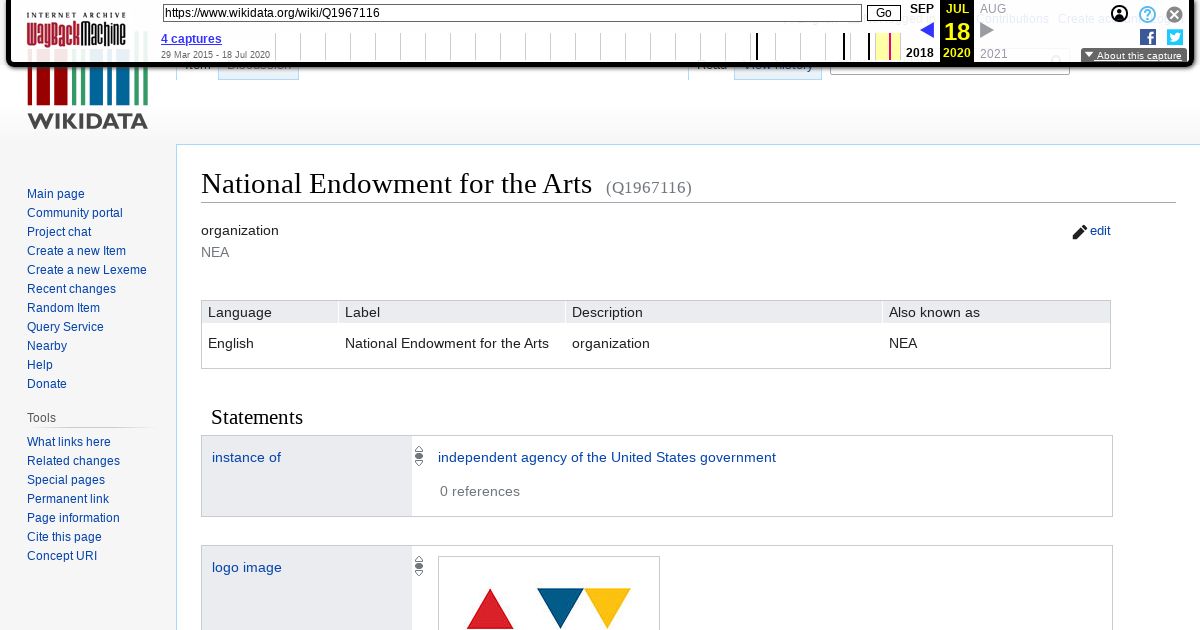Open the Wayback user account icon
This screenshot has width=1200, height=630.
(x=1120, y=14)
